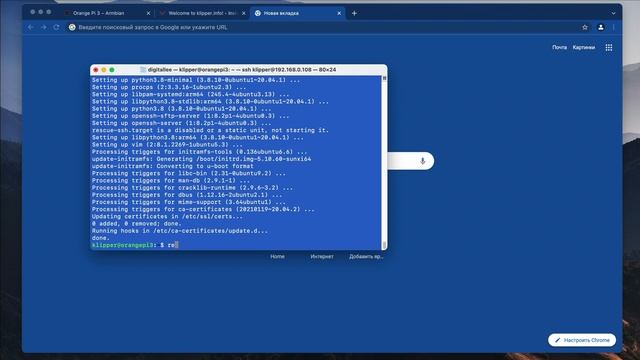Open the Интернет shortcut
The image size is (640, 360).
(x=322, y=256)
